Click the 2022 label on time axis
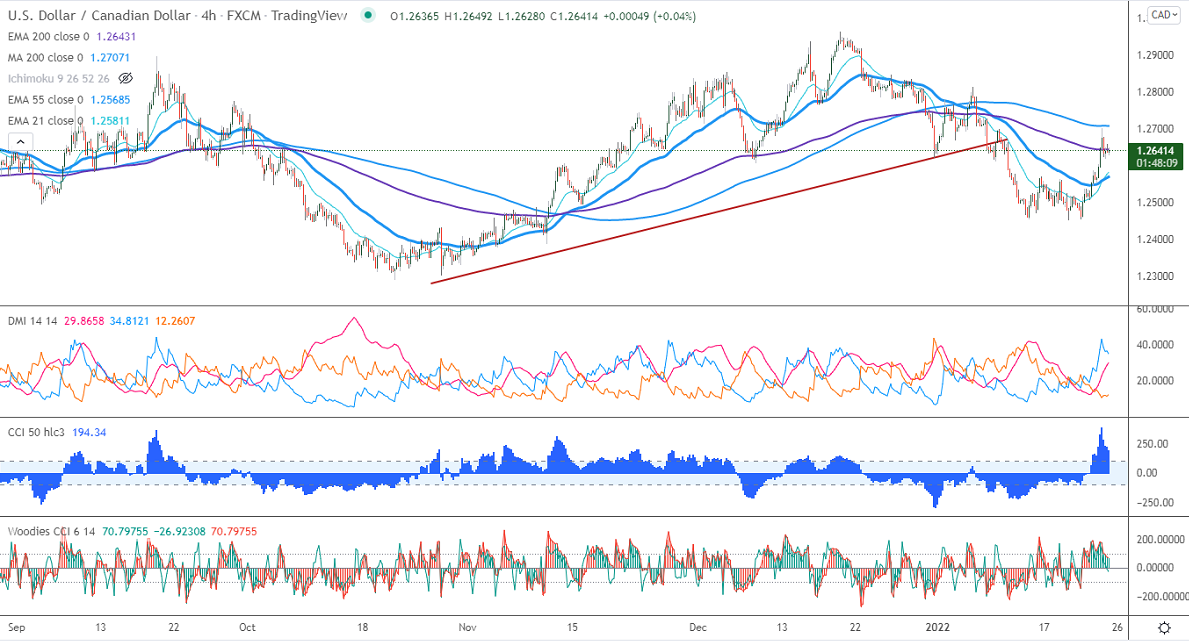The width and height of the screenshot is (1189, 641). (x=938, y=627)
